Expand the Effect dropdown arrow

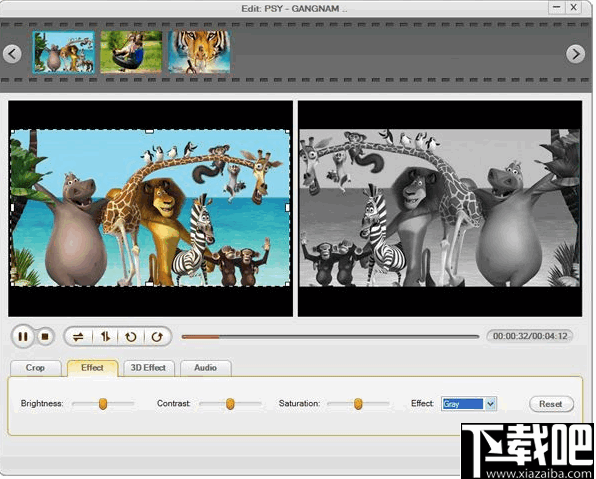click(x=490, y=404)
